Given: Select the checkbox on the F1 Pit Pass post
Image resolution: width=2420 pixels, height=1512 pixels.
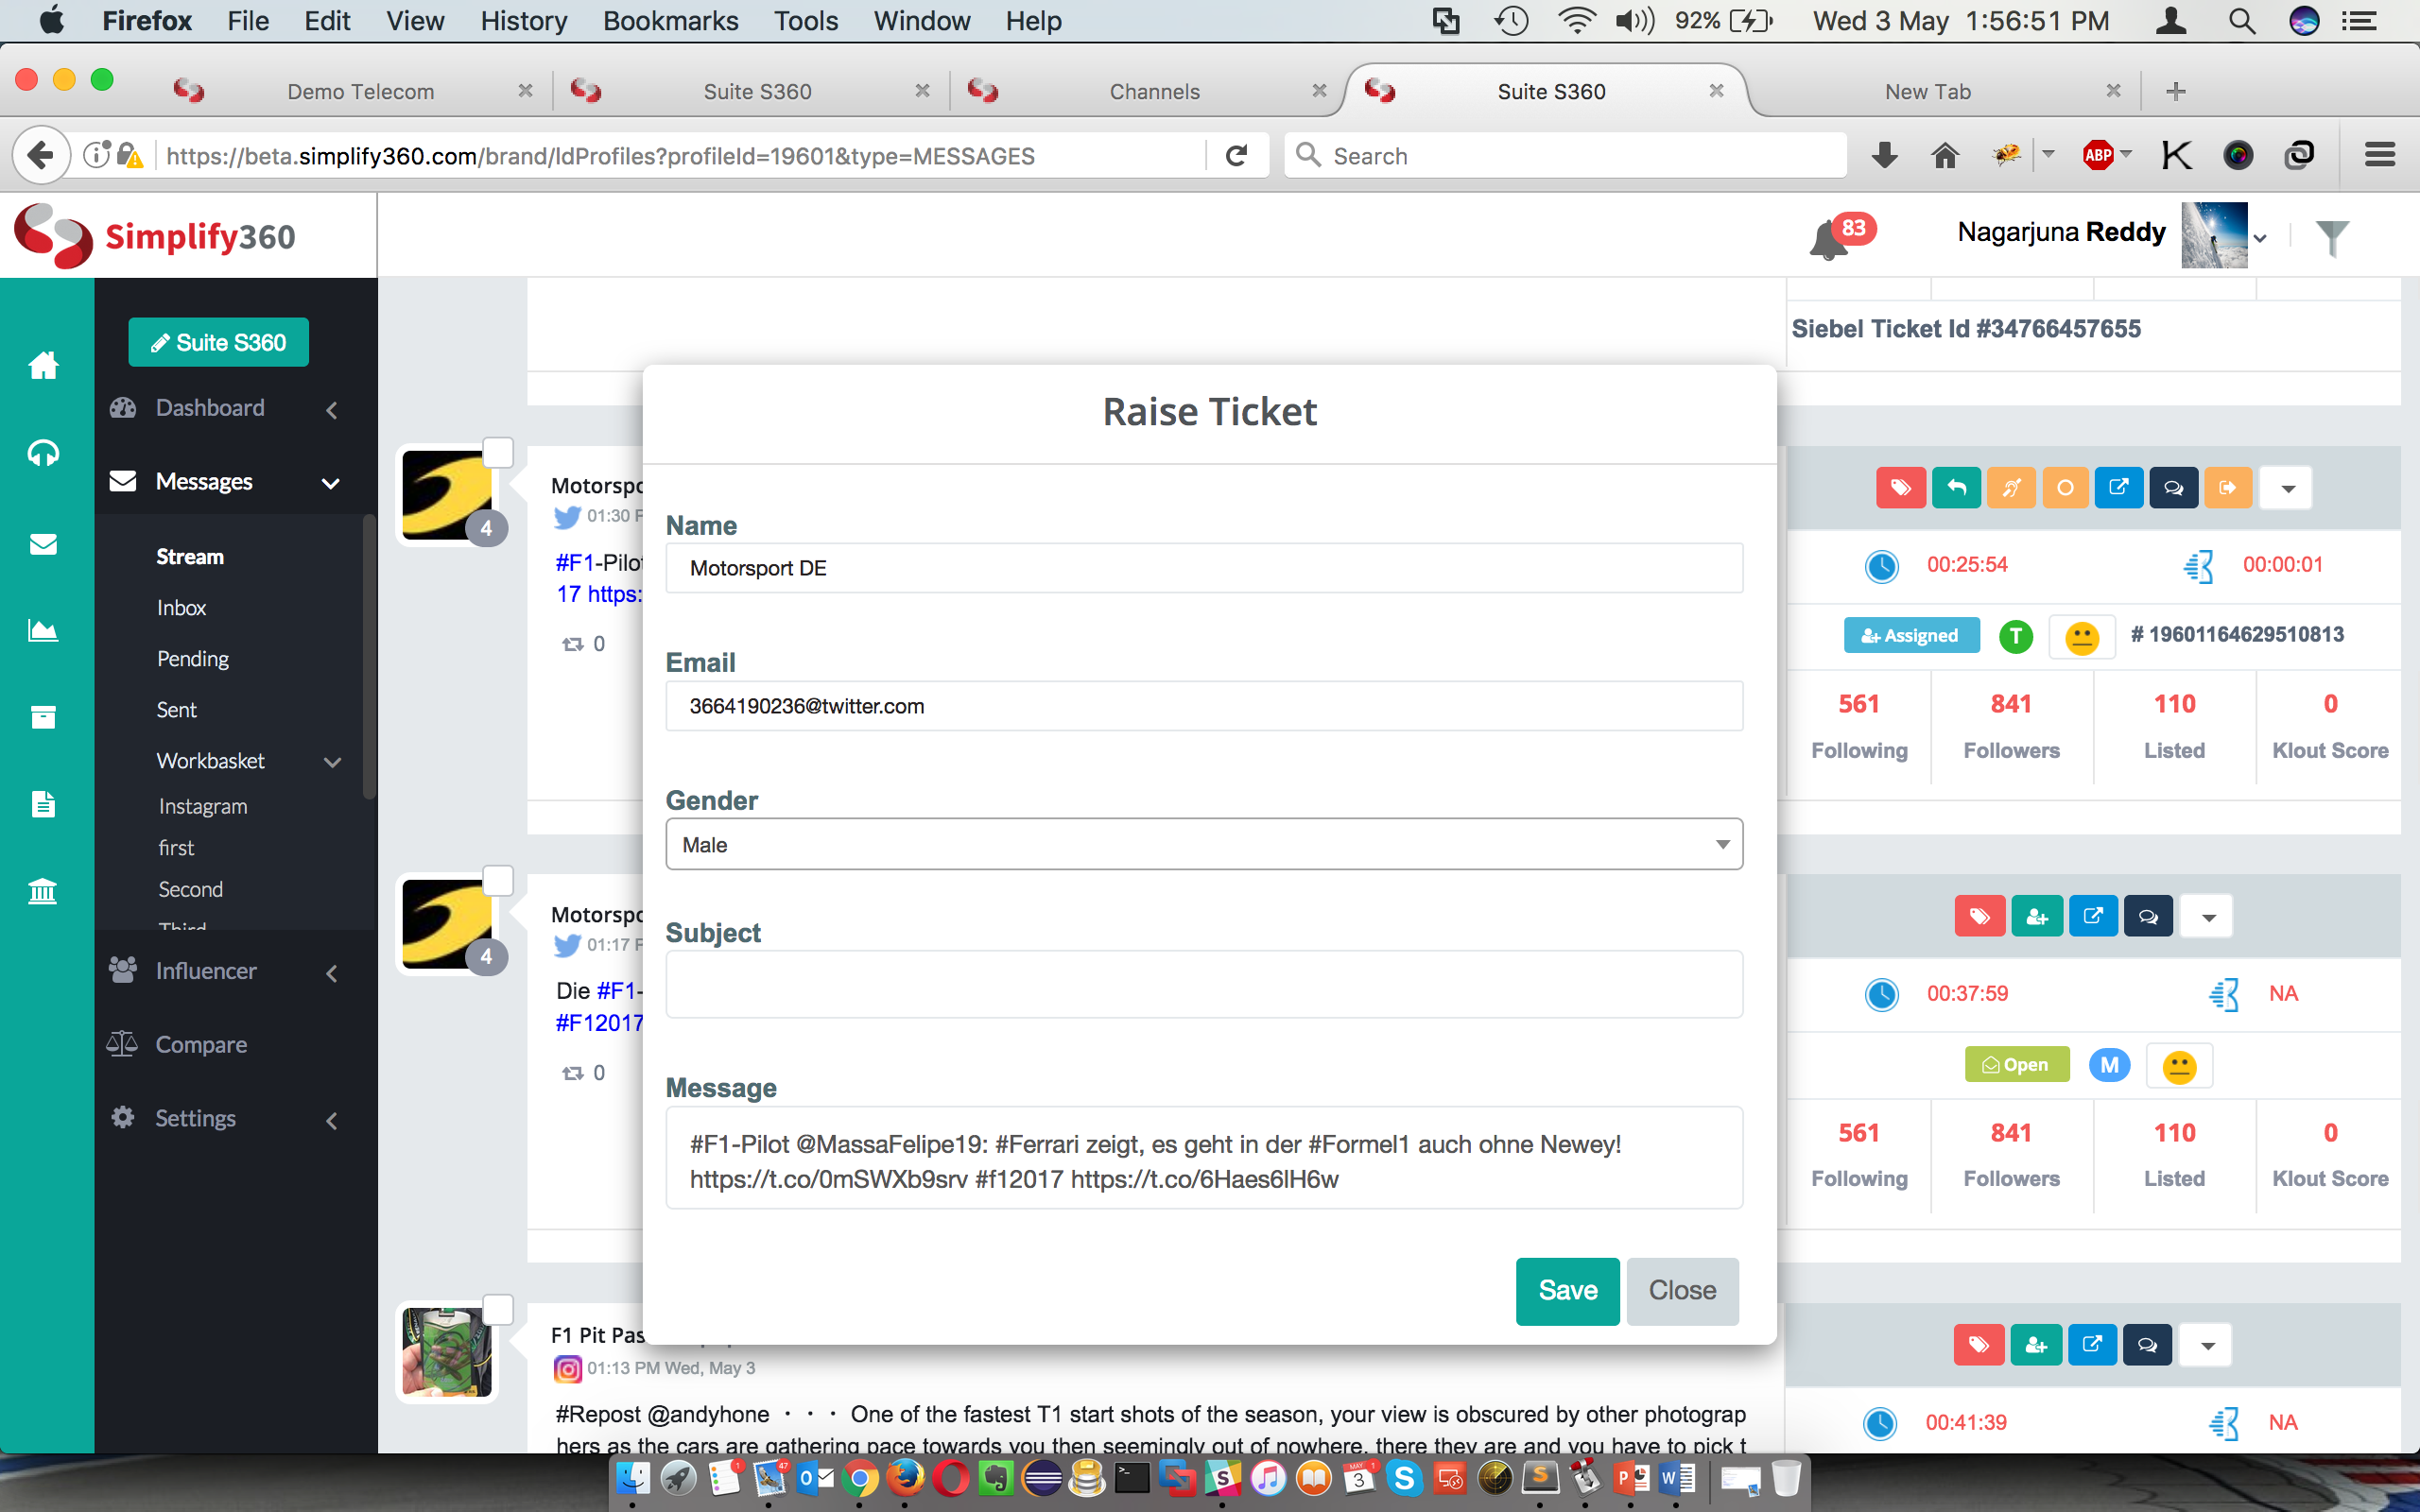Looking at the screenshot, I should pyautogui.click(x=498, y=1309).
